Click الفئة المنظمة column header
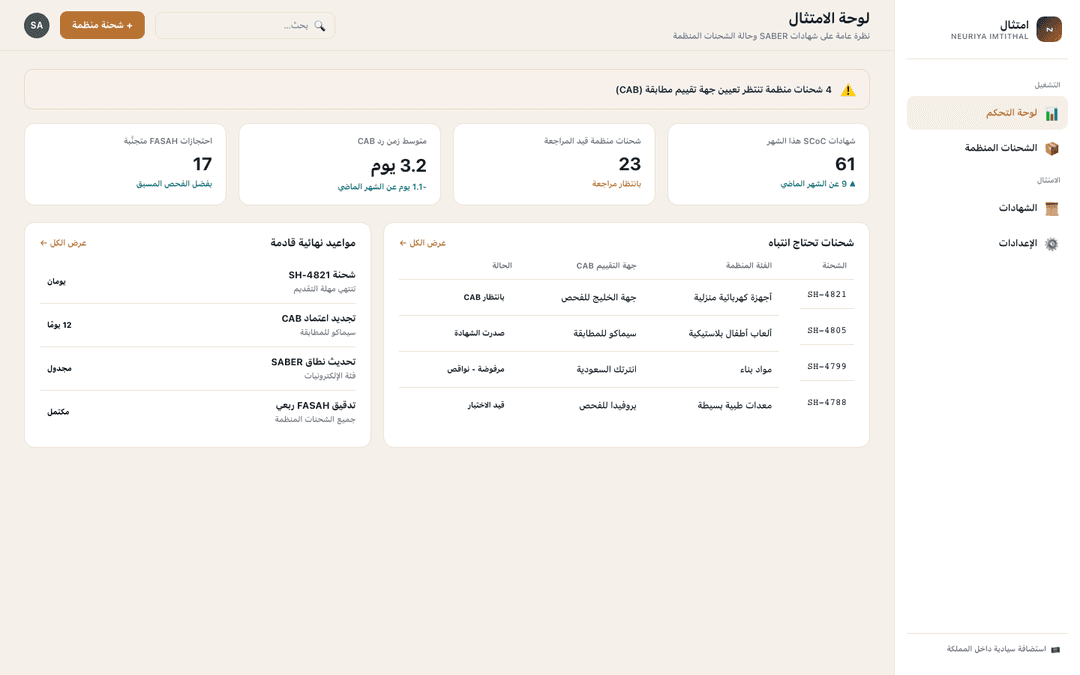1080x675 pixels. [749, 265]
